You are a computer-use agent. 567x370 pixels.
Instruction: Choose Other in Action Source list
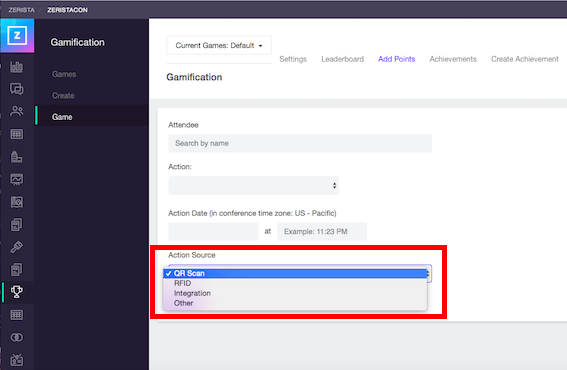pos(295,303)
